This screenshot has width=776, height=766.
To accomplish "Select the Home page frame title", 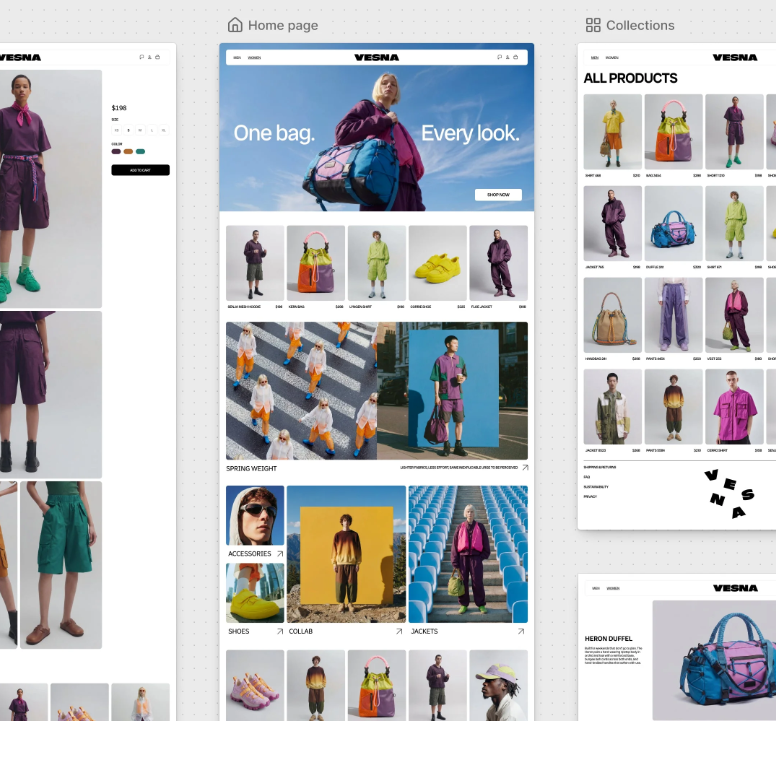I will point(283,25).
